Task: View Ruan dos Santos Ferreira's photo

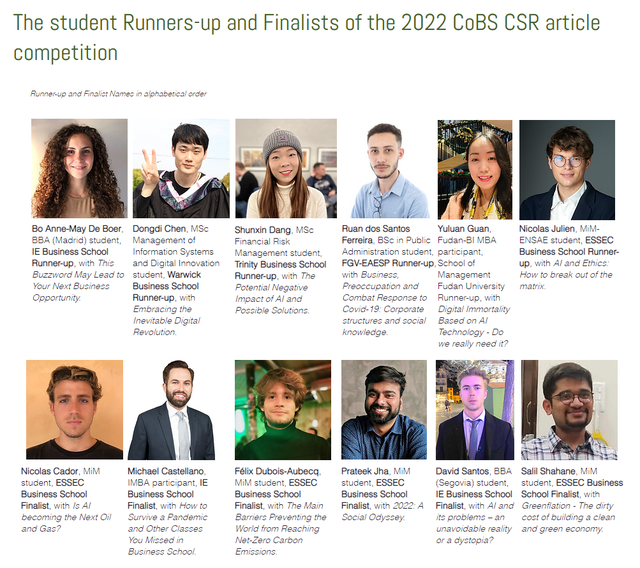Action: click(386, 169)
